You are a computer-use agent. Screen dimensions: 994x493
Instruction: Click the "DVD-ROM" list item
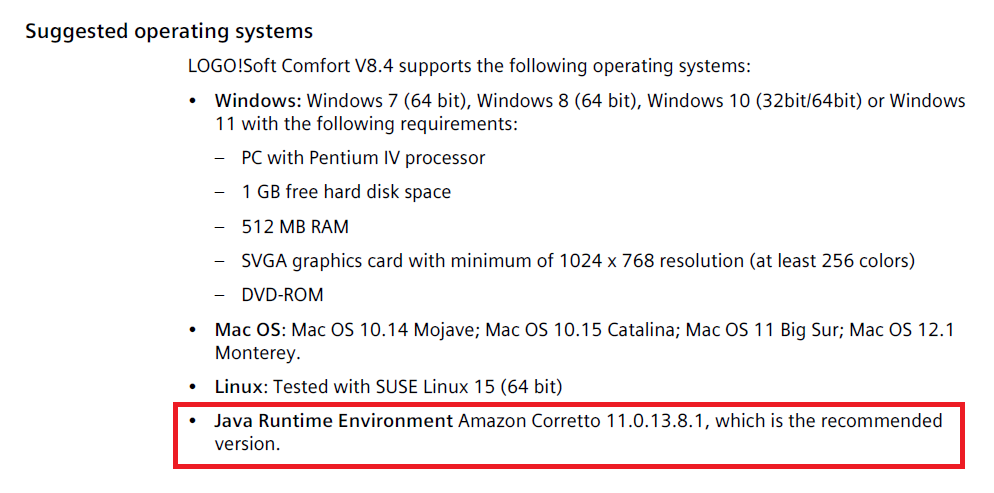(x=282, y=295)
